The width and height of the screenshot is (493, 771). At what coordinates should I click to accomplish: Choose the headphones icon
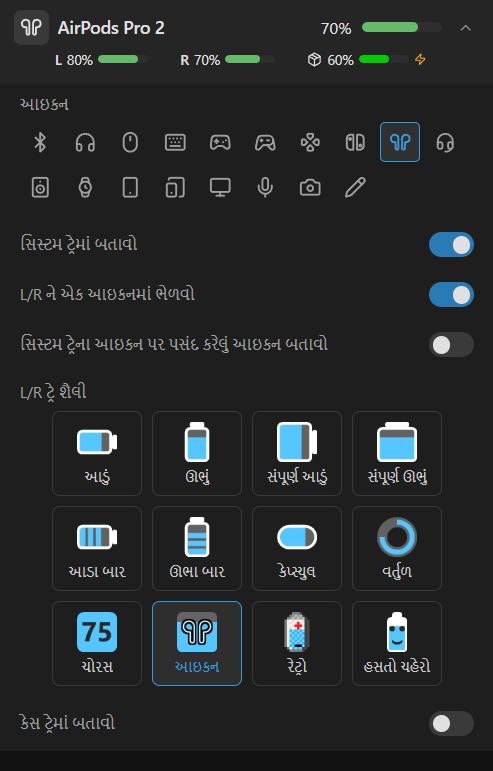pyautogui.click(x=85, y=143)
